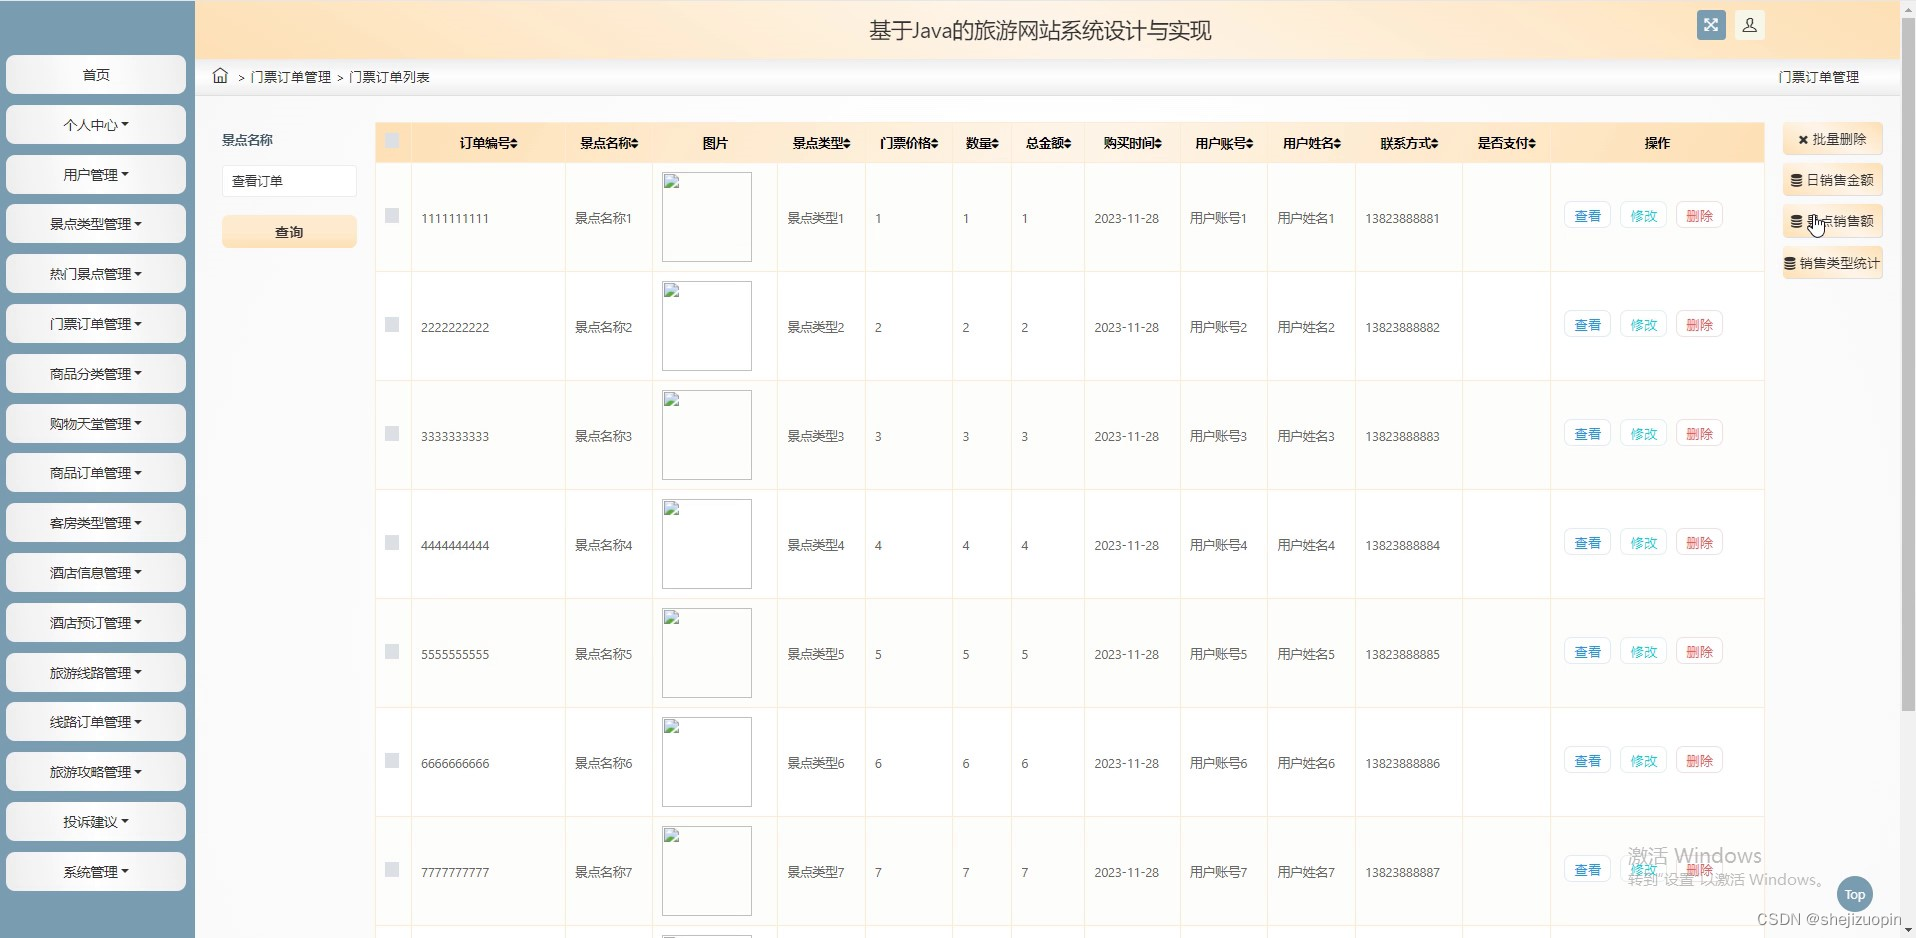Sort by 是否支付 column header
1916x938 pixels.
(1506, 143)
